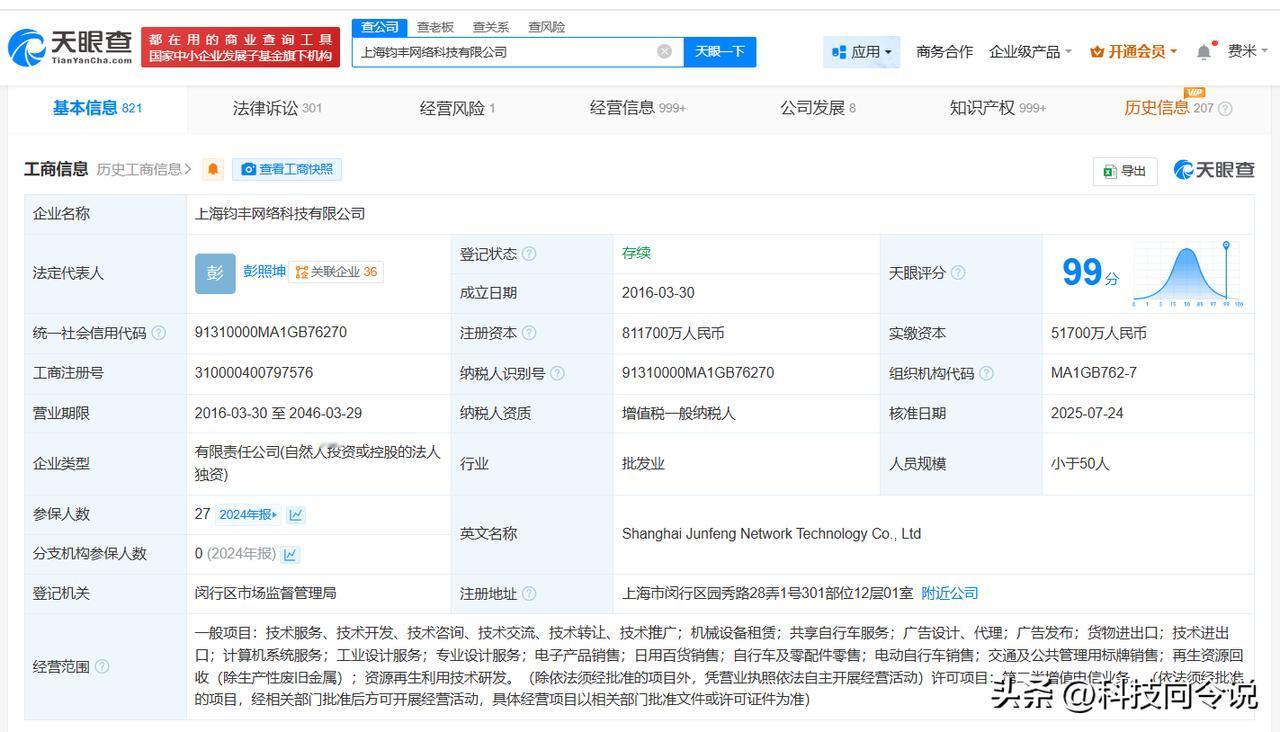This screenshot has width=1280, height=732.
Task: Click the 增值税一般纳税人 taxpayer qualification
Action: point(678,413)
